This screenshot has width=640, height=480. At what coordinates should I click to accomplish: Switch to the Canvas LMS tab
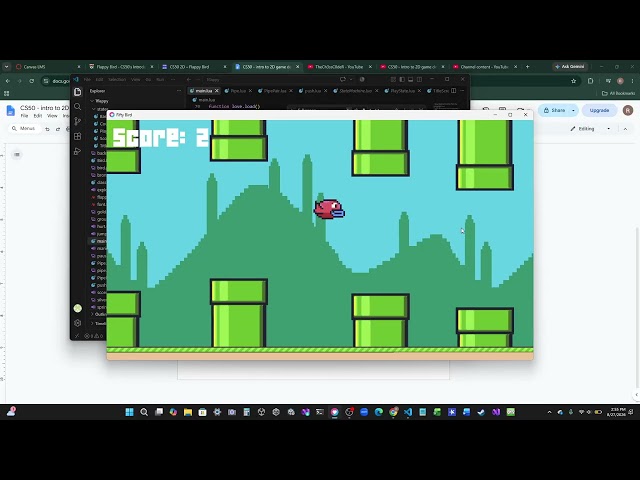[47, 67]
